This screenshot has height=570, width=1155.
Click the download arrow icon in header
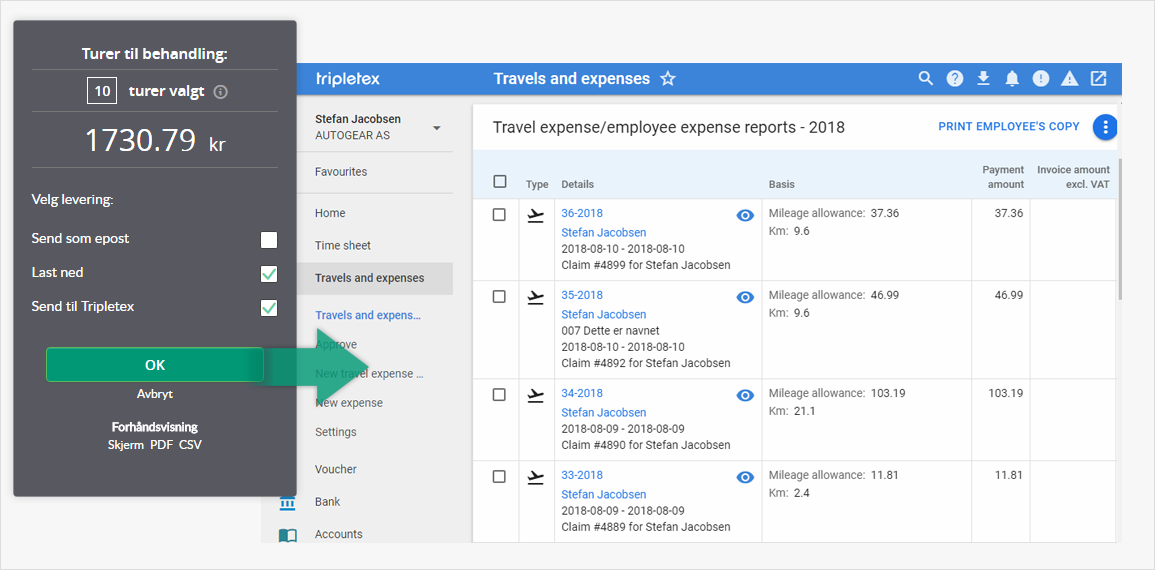[983, 79]
